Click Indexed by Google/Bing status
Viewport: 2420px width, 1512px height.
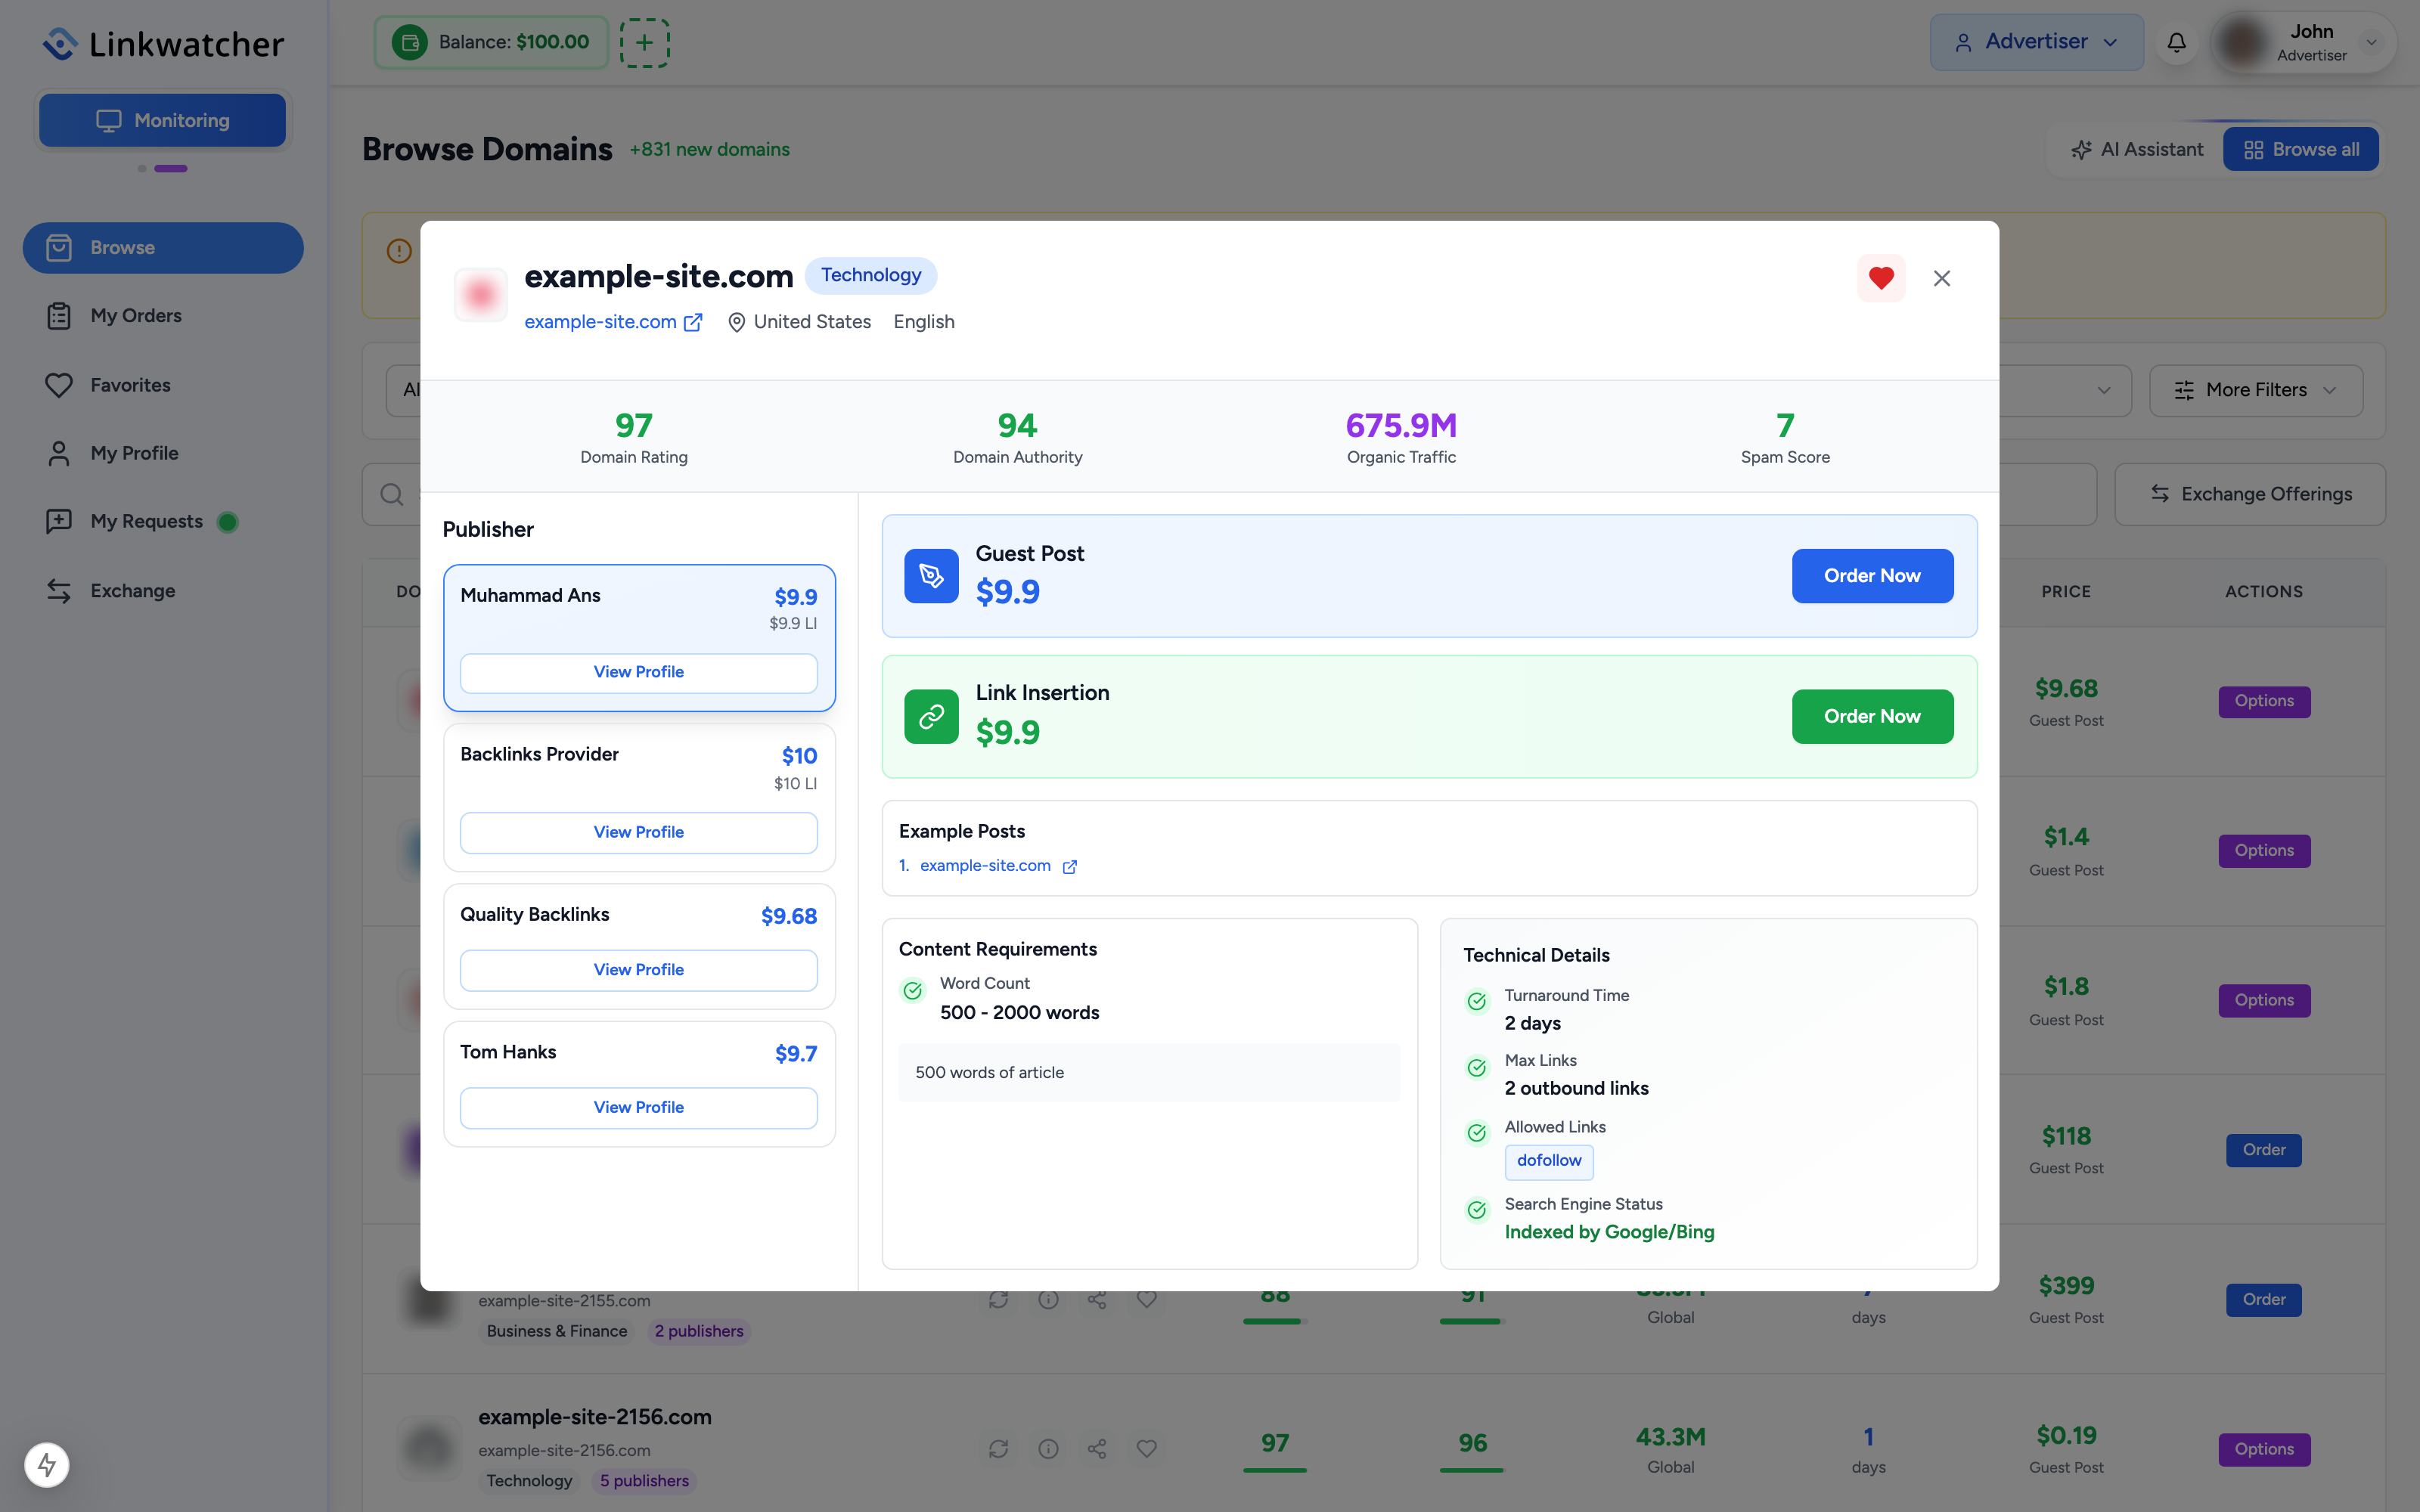[1609, 1232]
